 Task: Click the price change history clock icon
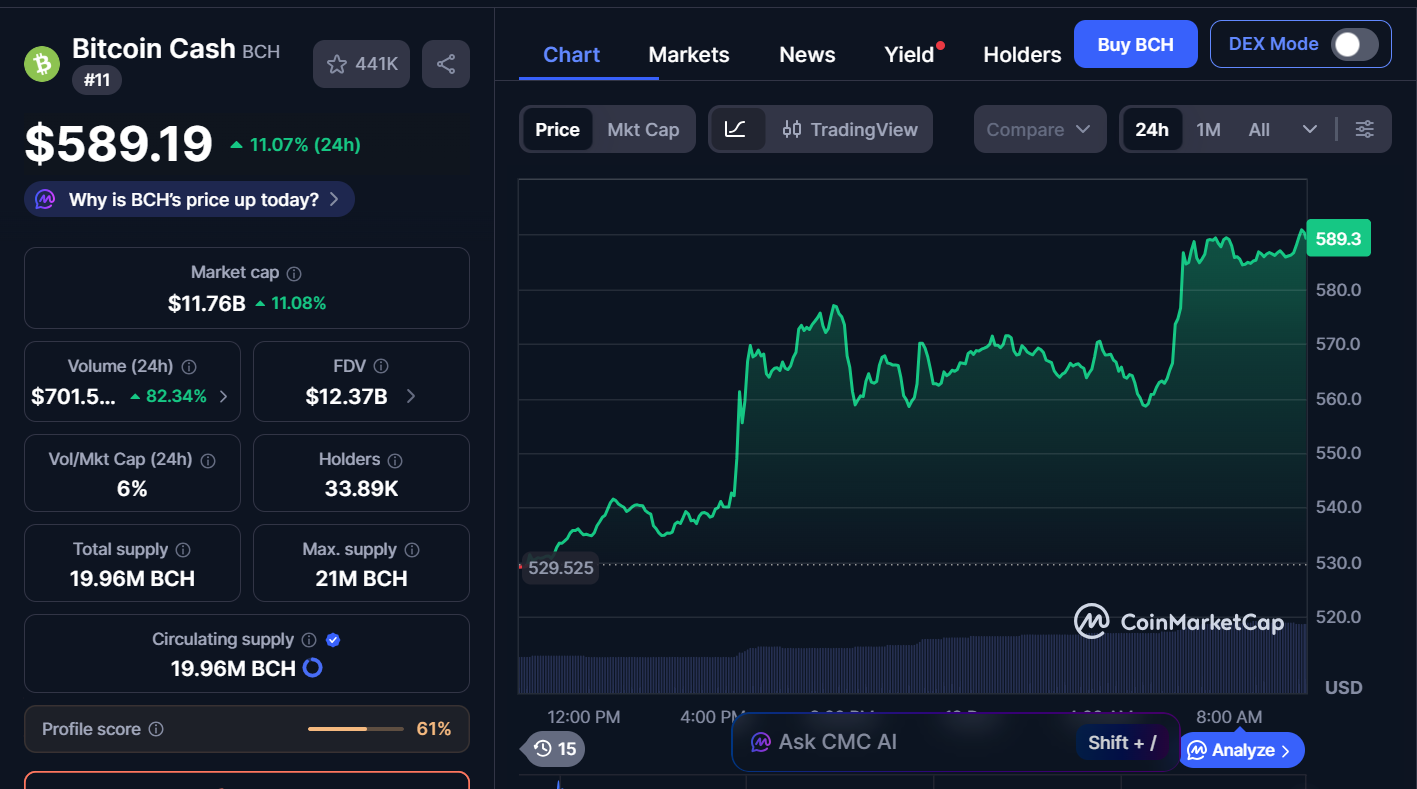click(543, 748)
